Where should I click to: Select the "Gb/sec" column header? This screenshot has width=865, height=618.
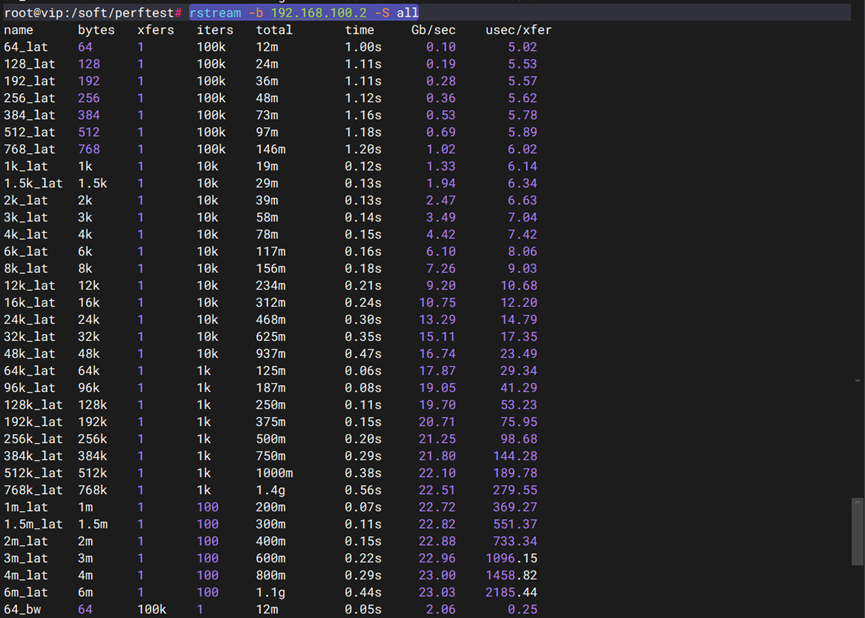click(x=433, y=30)
